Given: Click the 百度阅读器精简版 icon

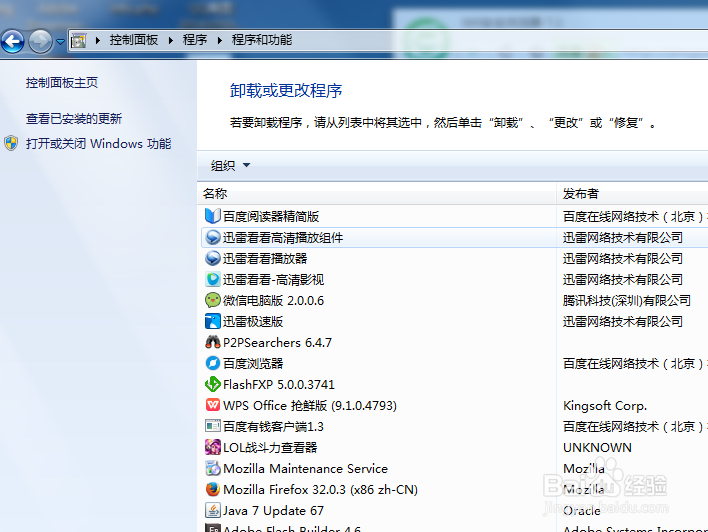Looking at the screenshot, I should click(213, 216).
